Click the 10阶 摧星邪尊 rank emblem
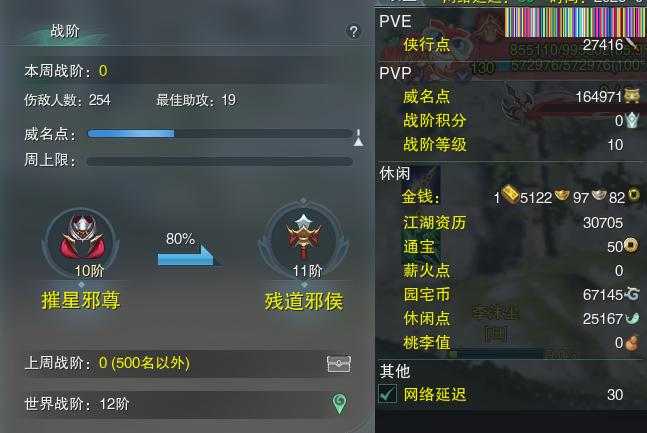The image size is (647, 433). (81, 241)
